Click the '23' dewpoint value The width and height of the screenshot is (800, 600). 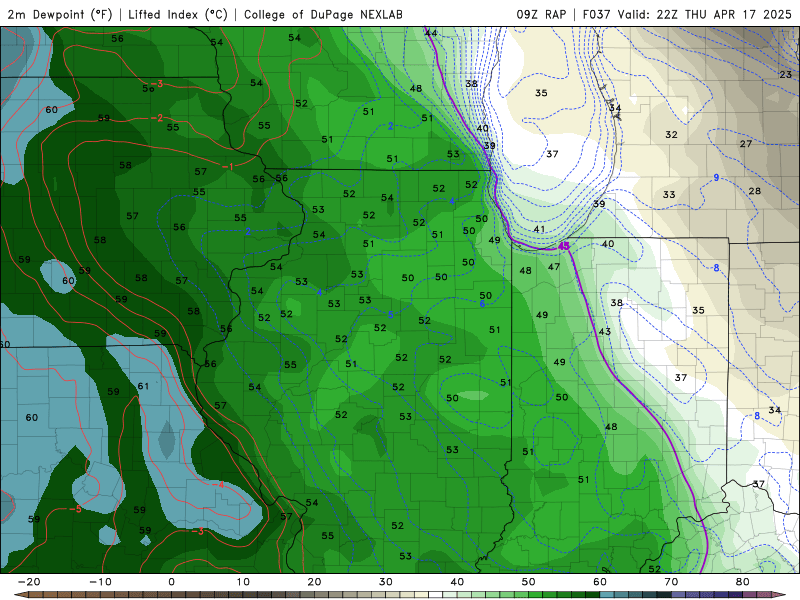point(786,74)
